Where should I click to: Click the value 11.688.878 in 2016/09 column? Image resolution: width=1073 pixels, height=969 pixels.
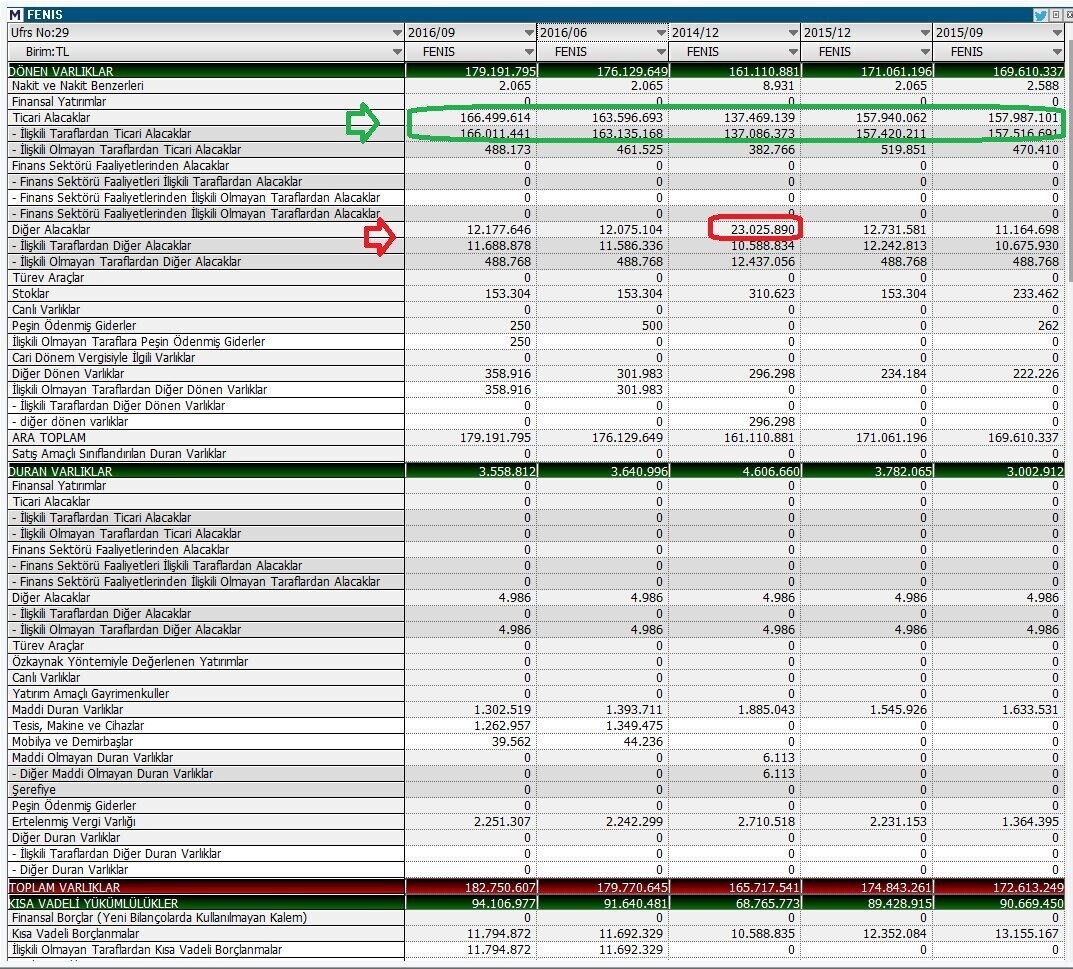499,246
